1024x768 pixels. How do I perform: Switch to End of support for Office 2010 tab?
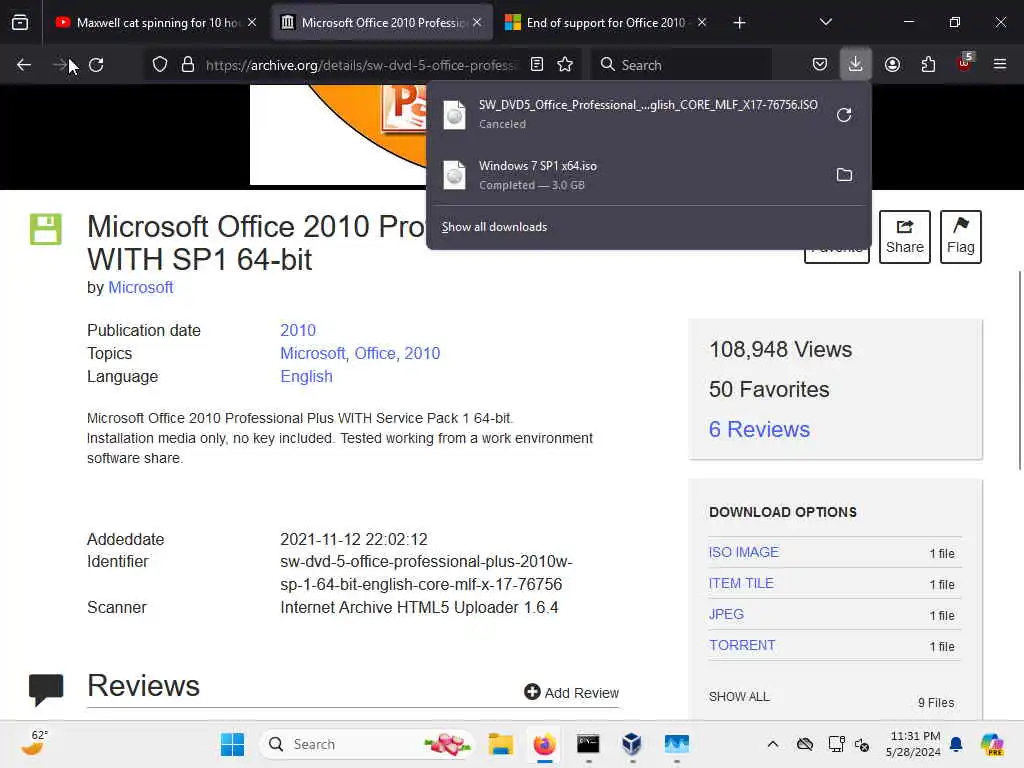(x=606, y=23)
